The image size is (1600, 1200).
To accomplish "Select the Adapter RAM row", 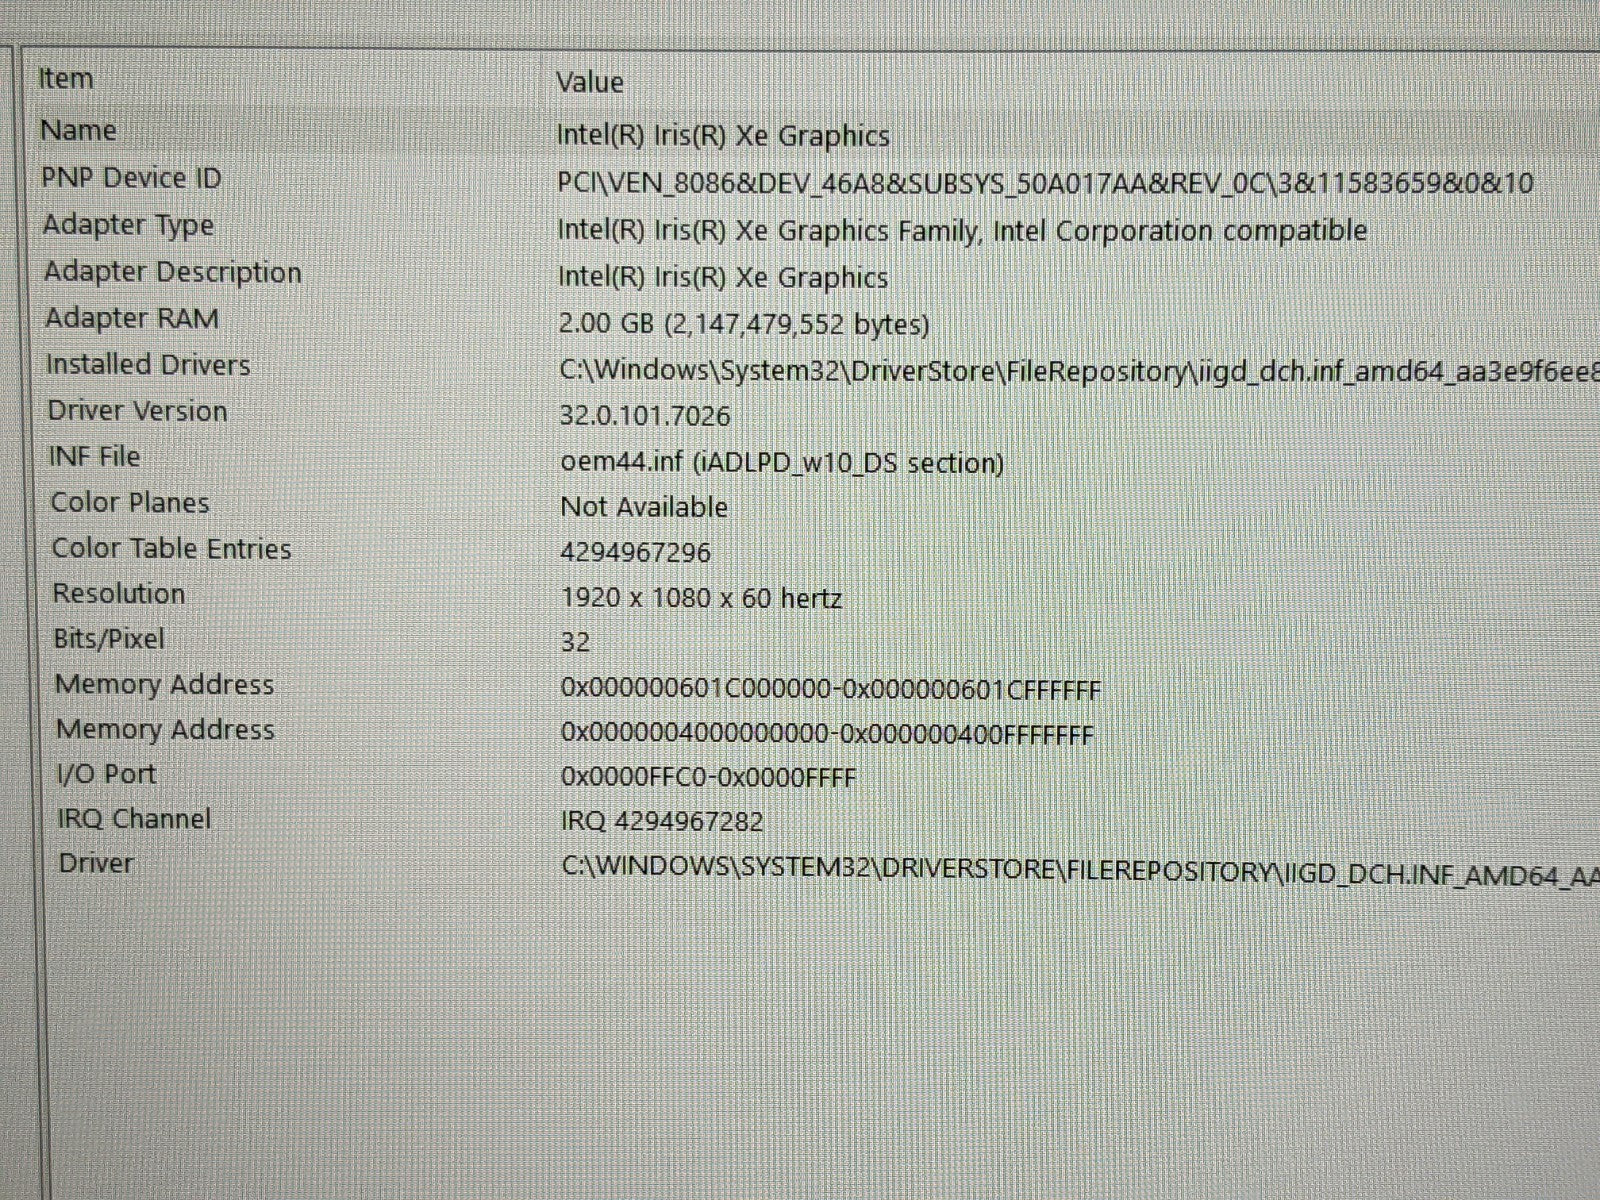I will pyautogui.click(x=131, y=319).
